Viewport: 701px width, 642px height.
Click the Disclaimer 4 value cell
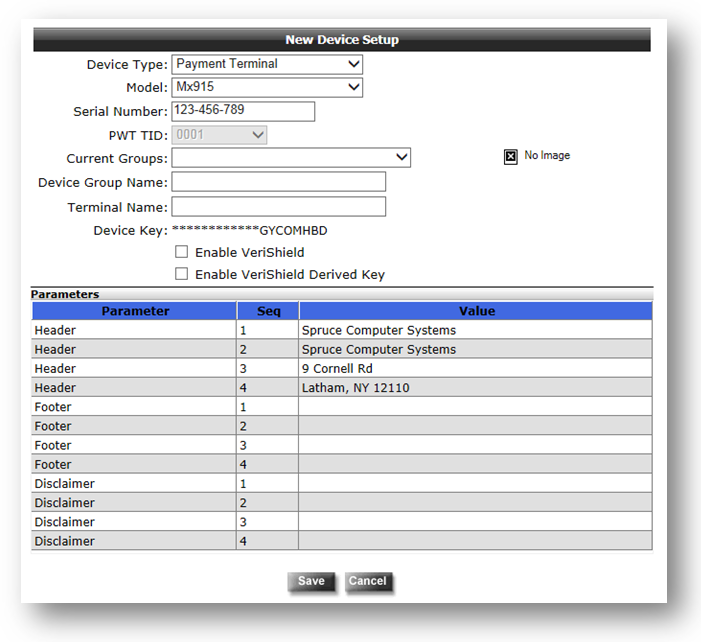[x=475, y=541]
